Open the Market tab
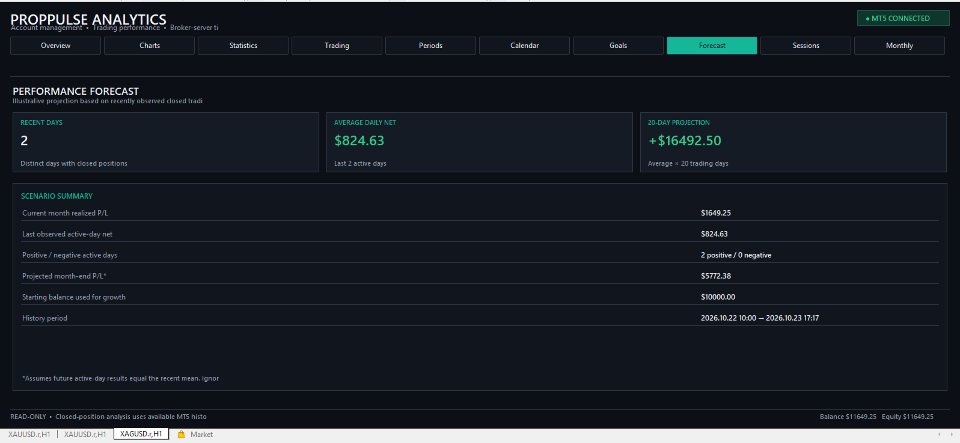 (x=201, y=434)
